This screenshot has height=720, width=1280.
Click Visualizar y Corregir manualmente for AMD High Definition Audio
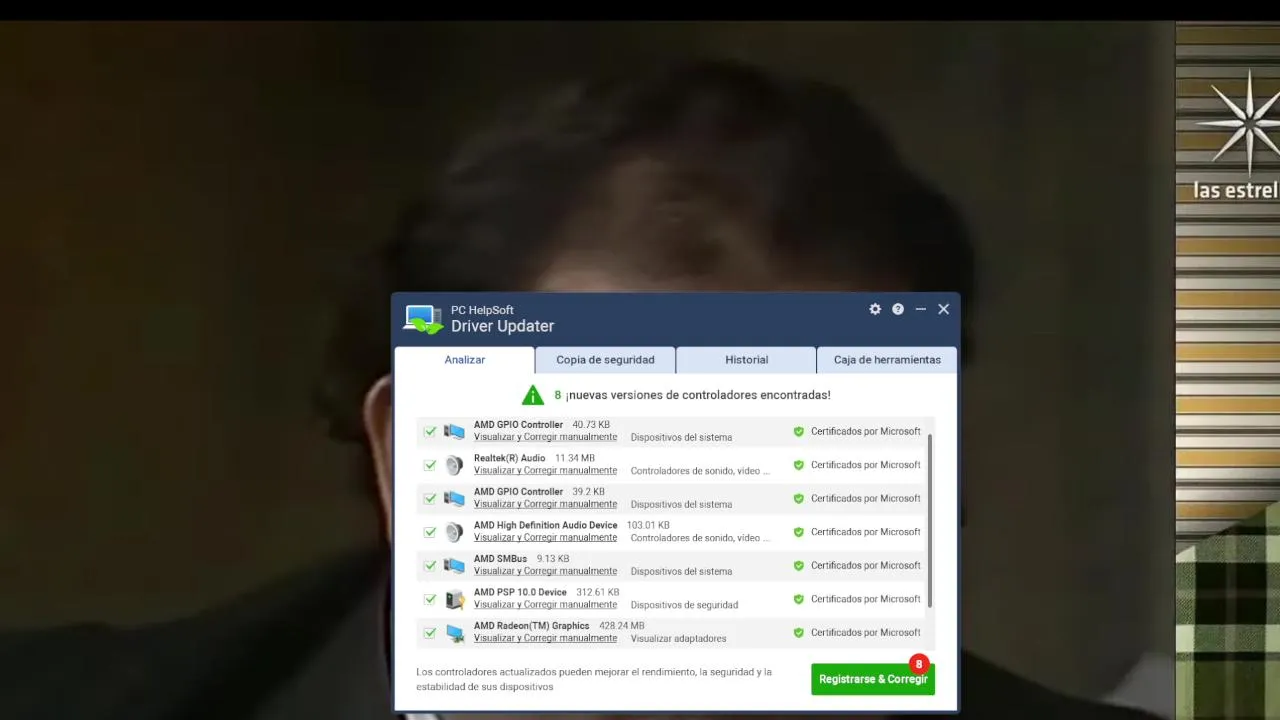tap(545, 538)
